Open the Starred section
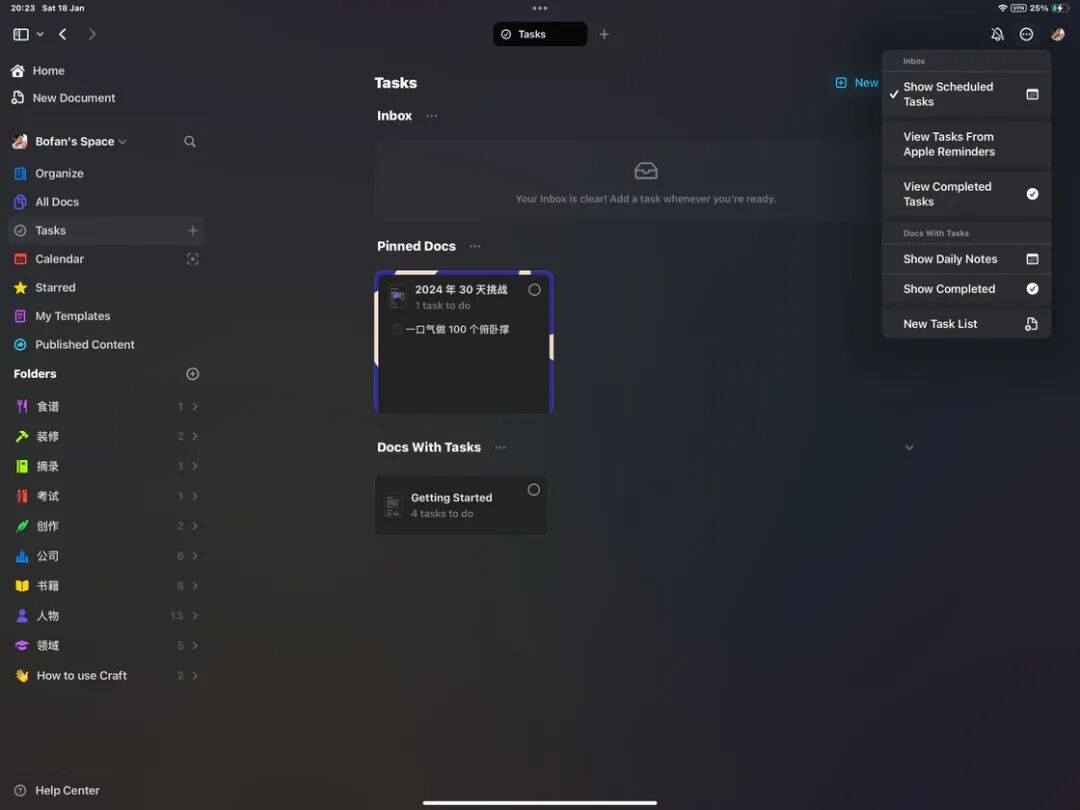Viewport: 1080px width, 810px height. [107, 288]
